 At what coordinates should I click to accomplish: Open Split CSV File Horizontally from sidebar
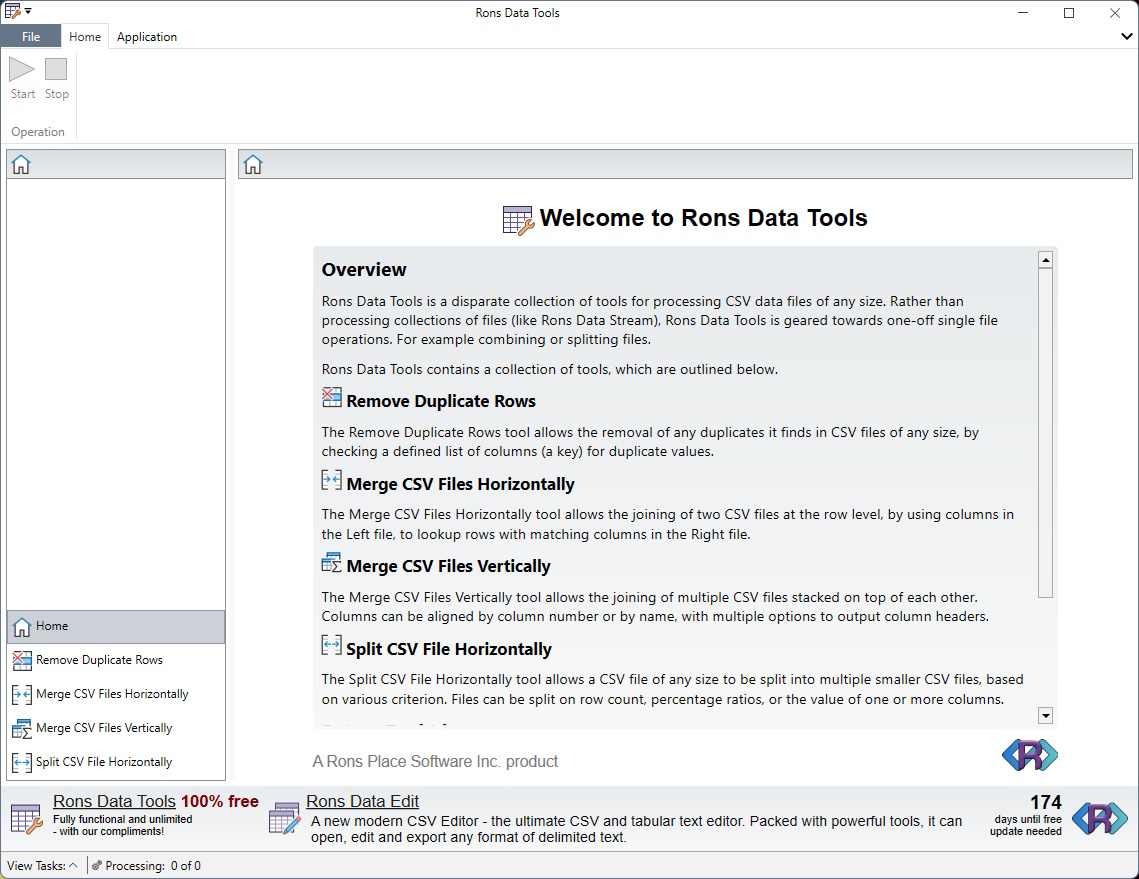point(104,762)
